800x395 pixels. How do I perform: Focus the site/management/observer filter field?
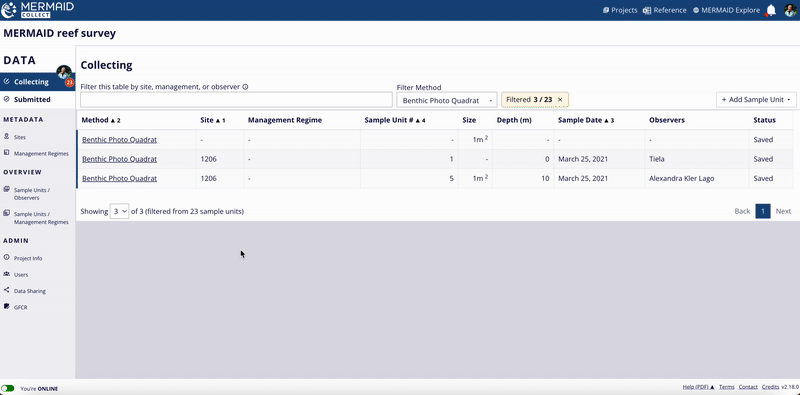point(236,100)
